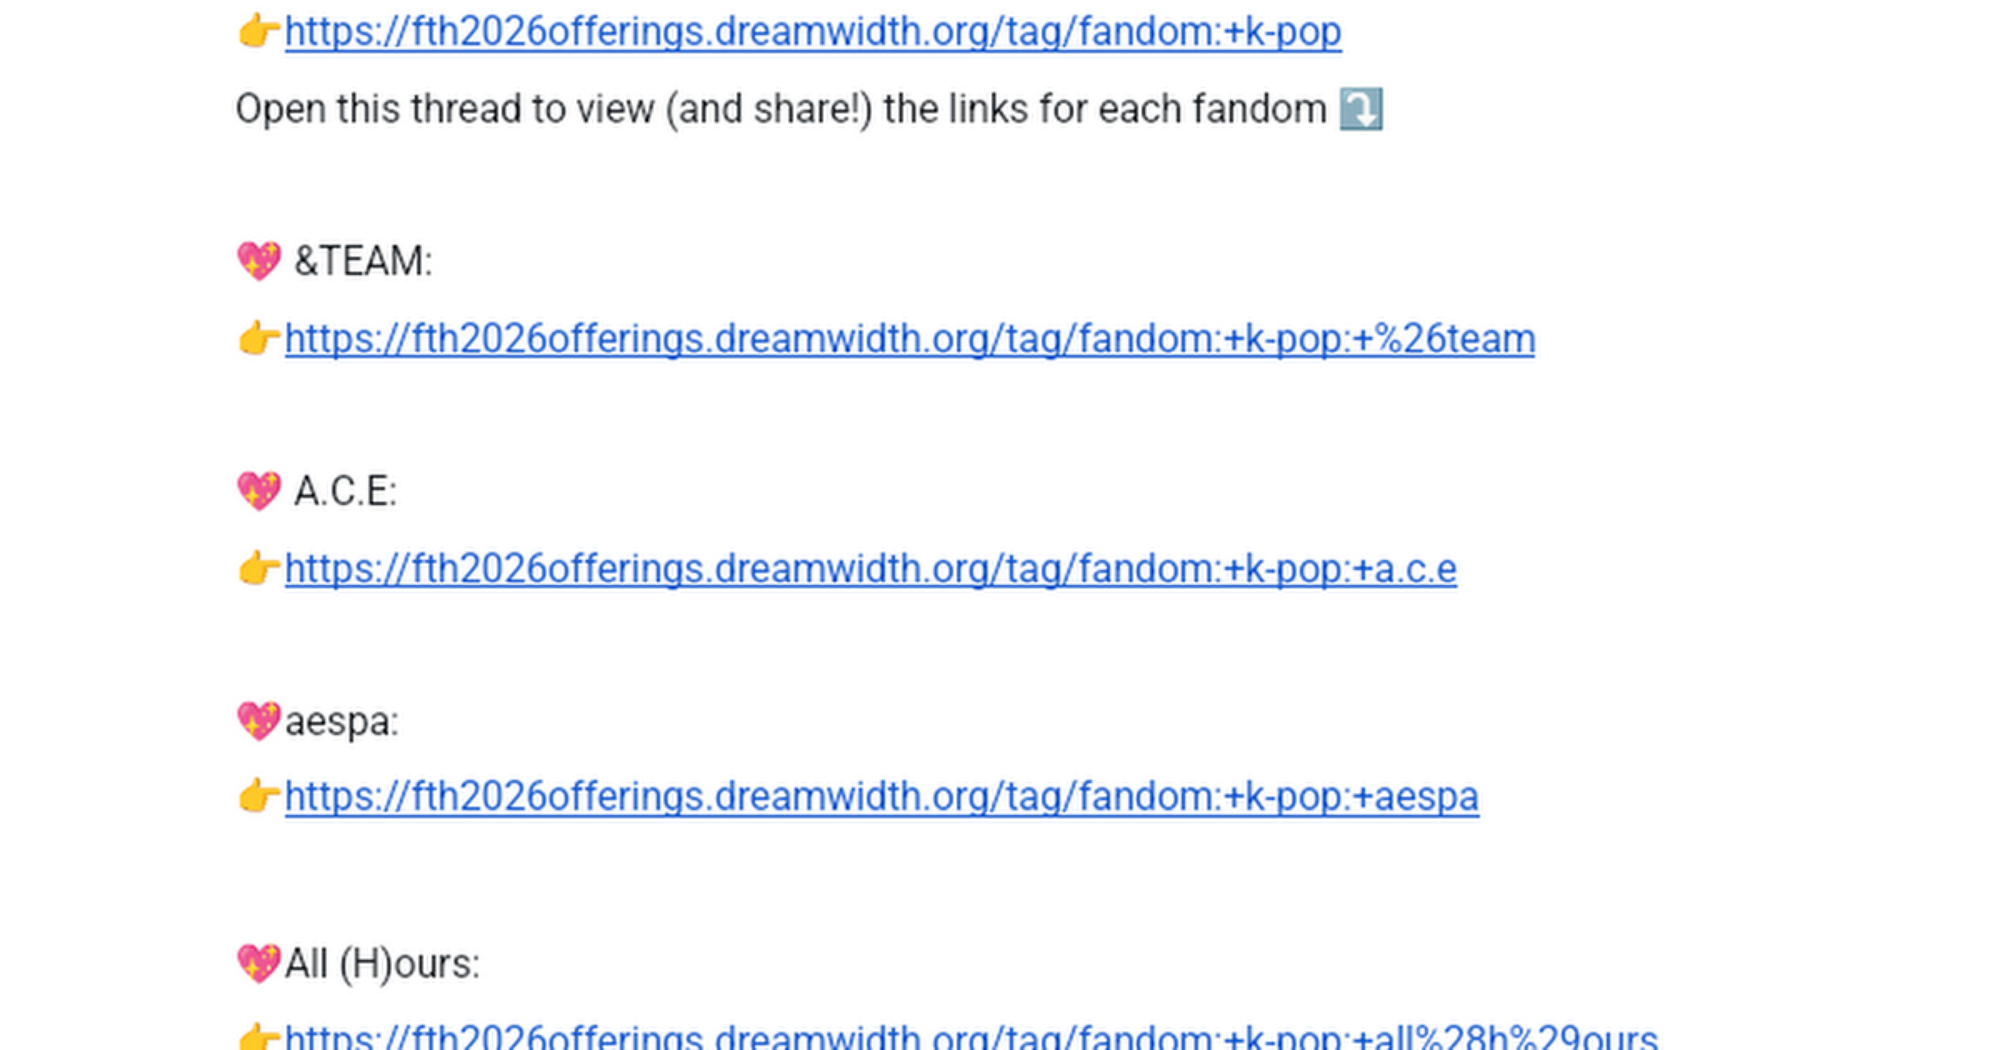Viewport: 2000px width, 1050px height.
Task: Click the pointing hand emoji before the all%28h%29ours link
Action: (259, 1036)
